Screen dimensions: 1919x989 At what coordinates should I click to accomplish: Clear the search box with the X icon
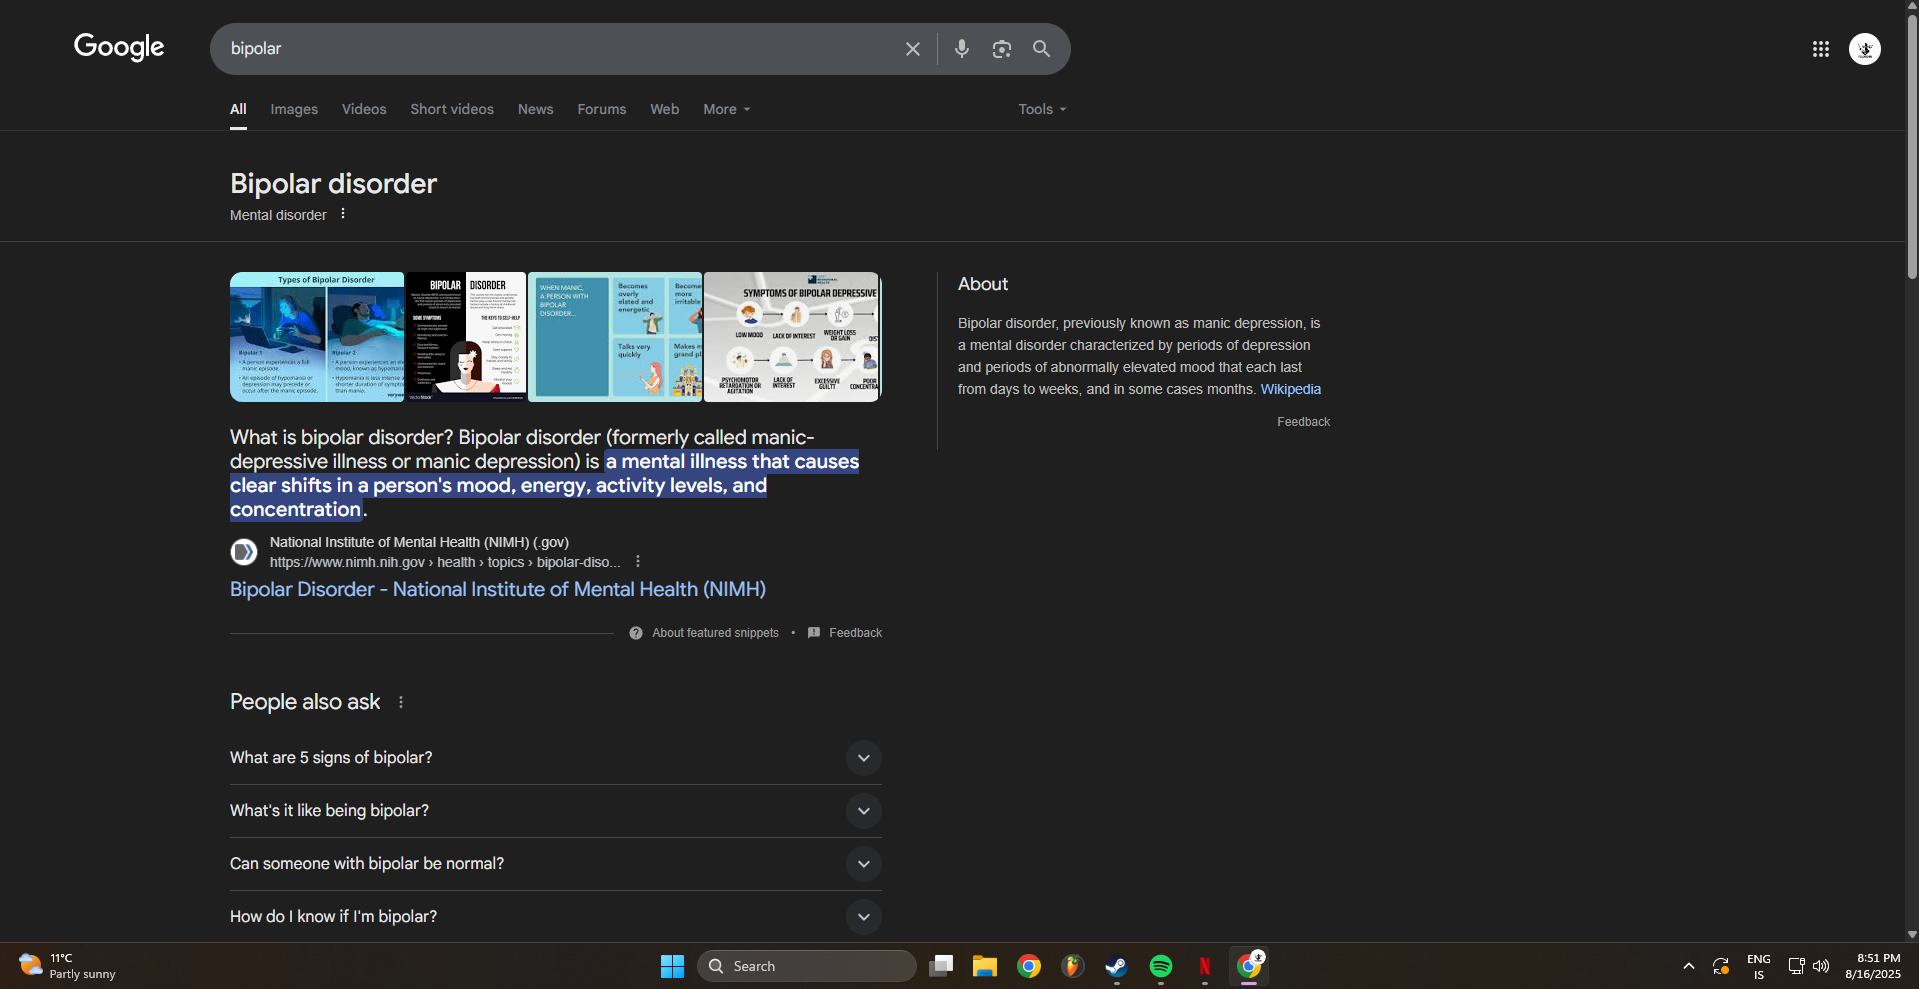click(x=912, y=49)
